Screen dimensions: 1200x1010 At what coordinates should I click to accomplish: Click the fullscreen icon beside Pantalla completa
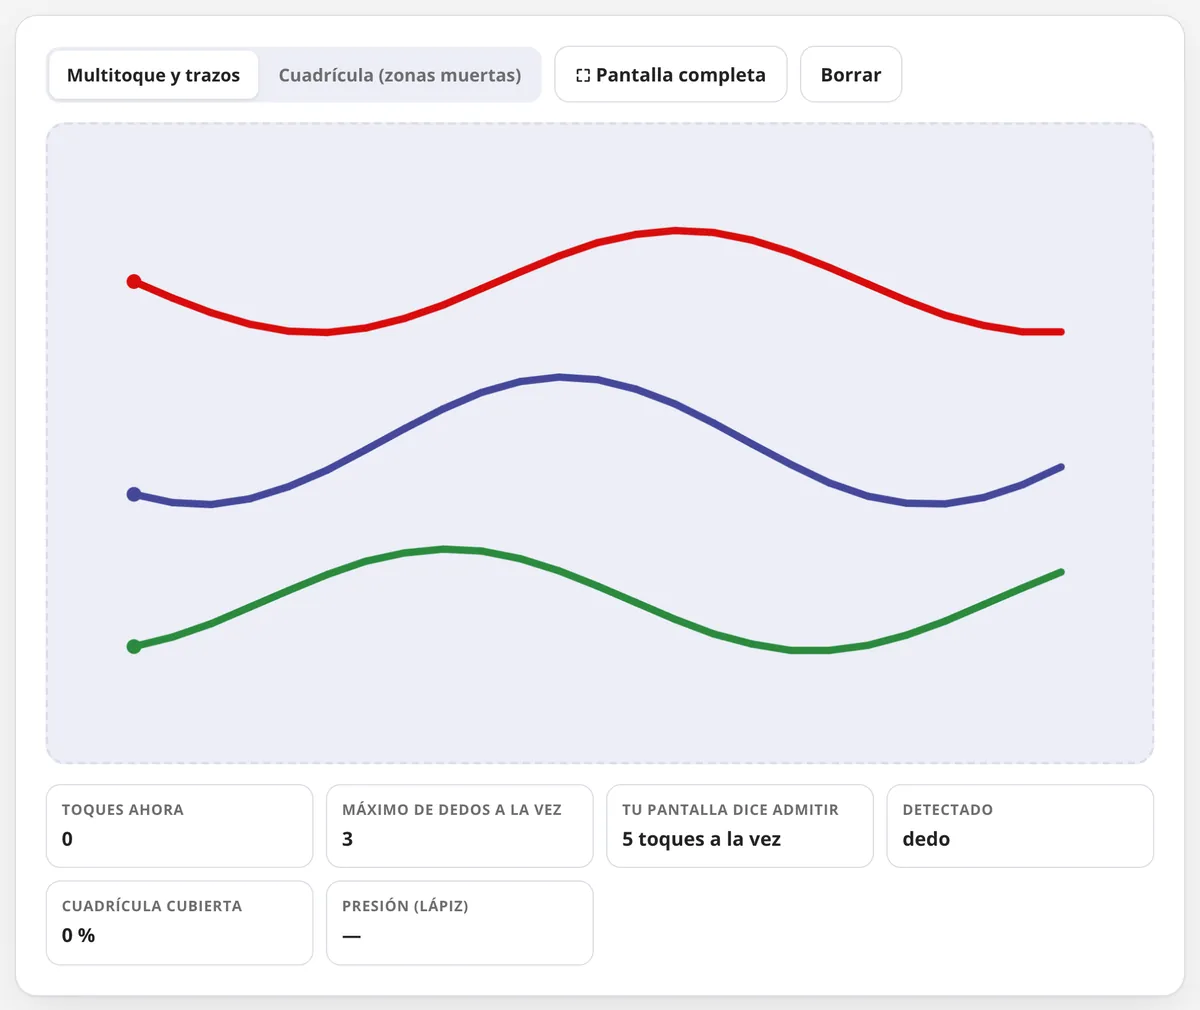coord(583,75)
